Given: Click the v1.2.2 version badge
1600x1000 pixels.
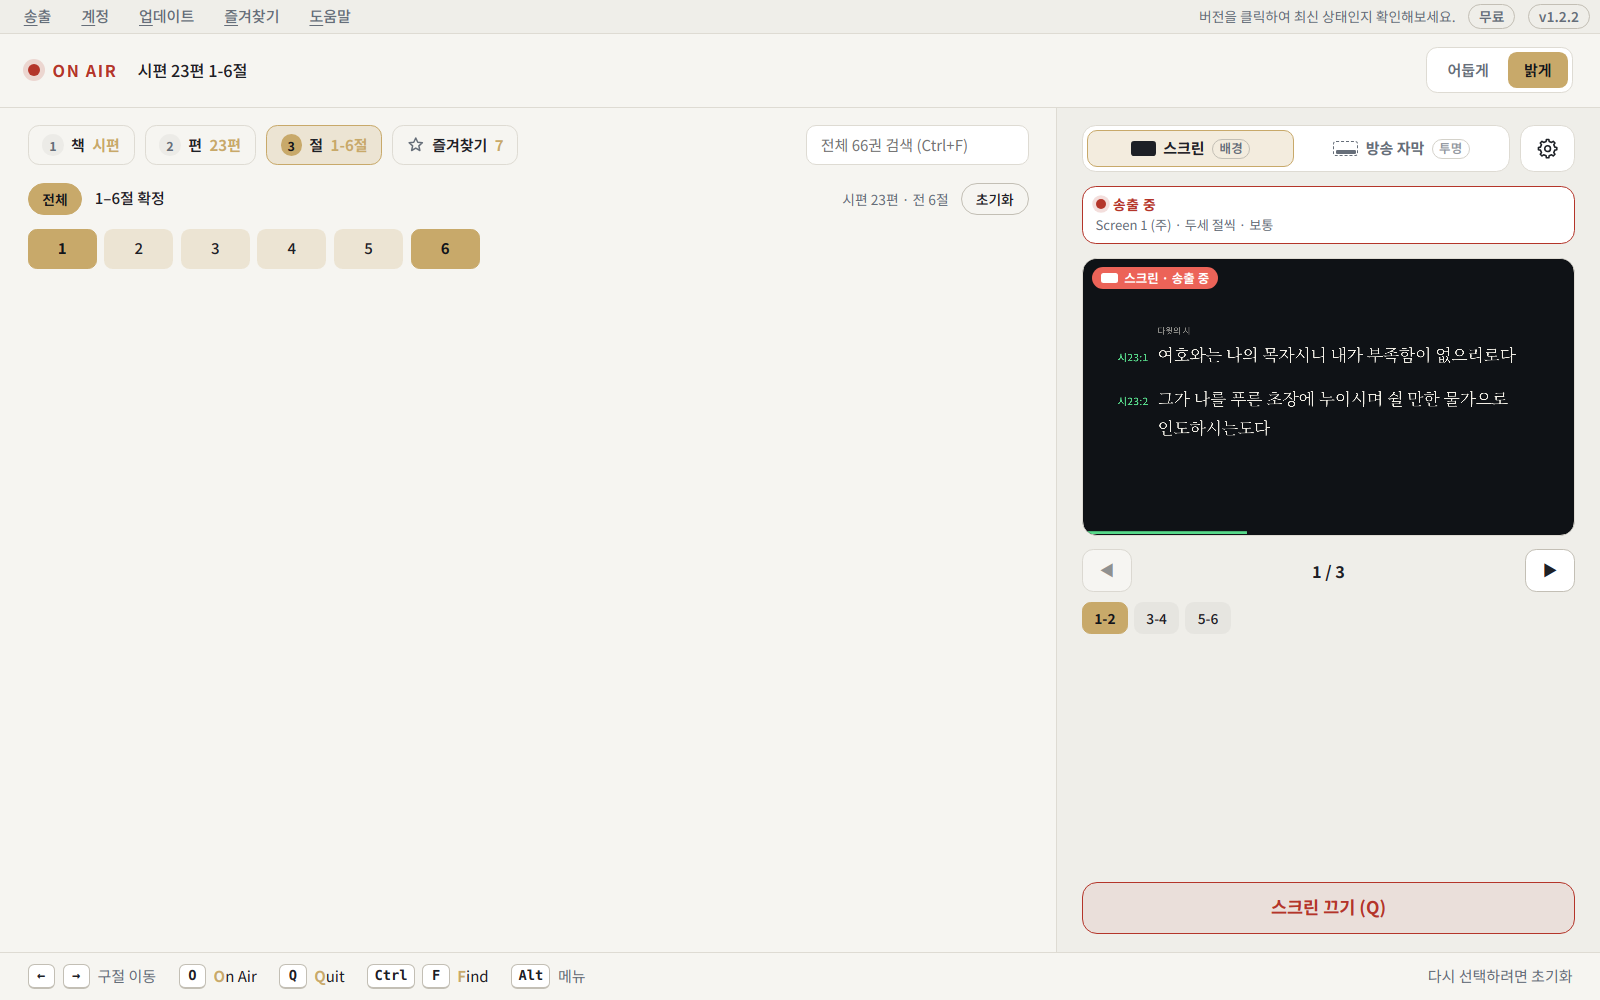Looking at the screenshot, I should [x=1558, y=17].
